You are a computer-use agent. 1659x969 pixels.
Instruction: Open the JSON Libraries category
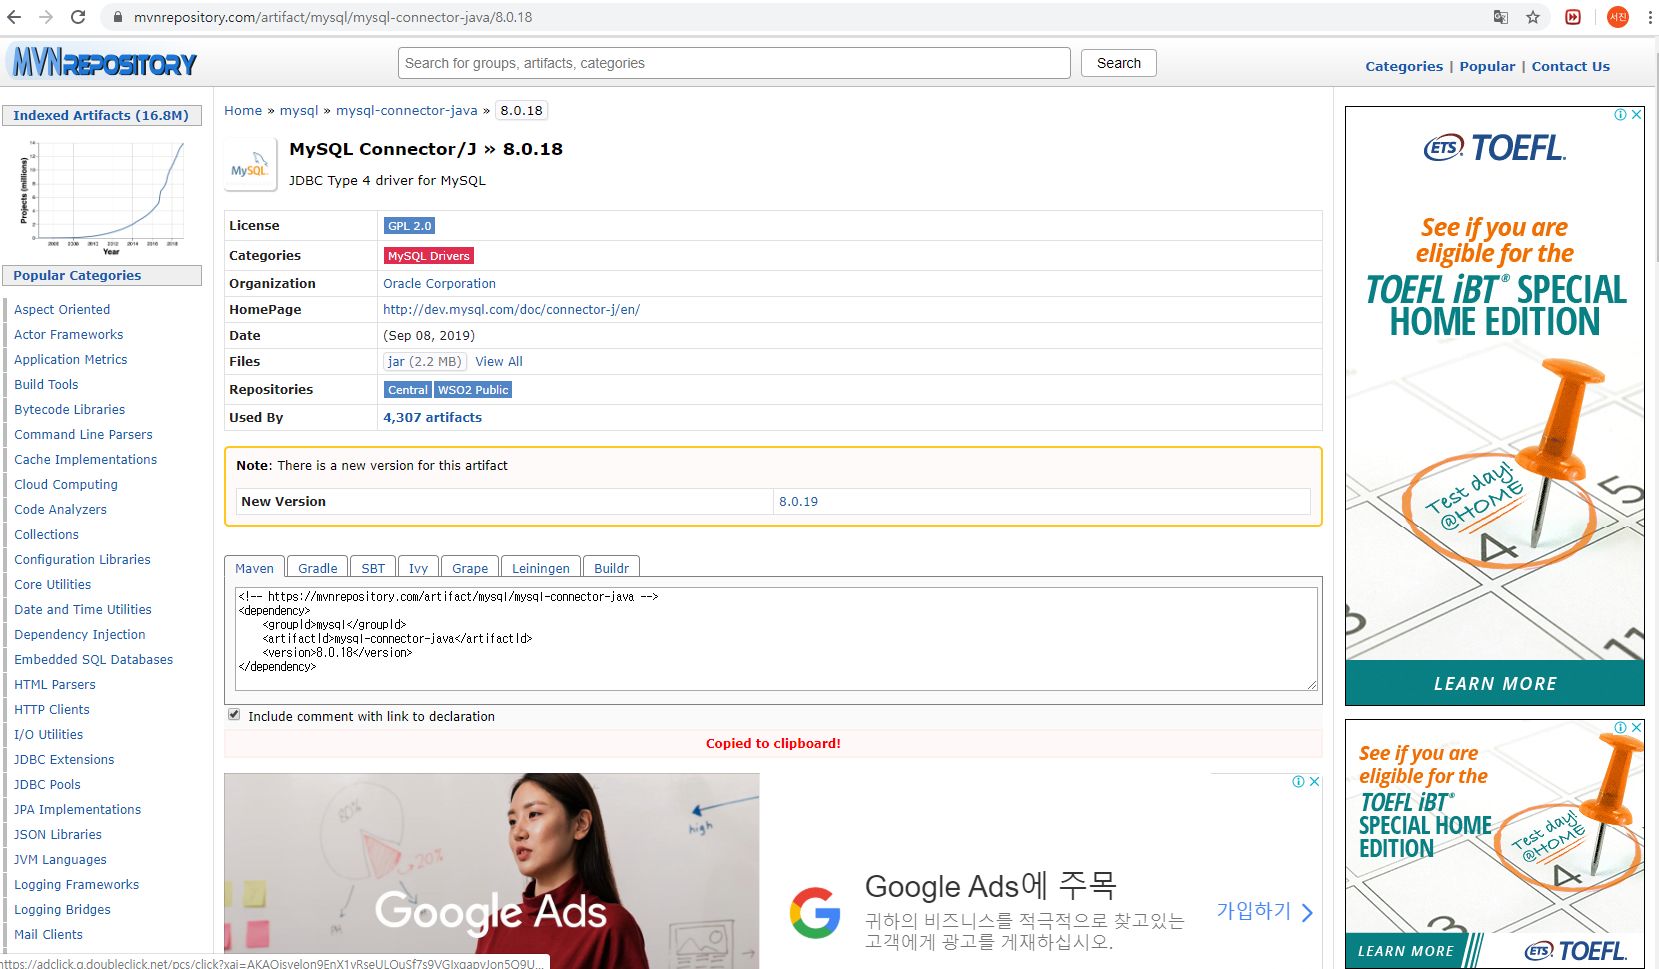58,835
